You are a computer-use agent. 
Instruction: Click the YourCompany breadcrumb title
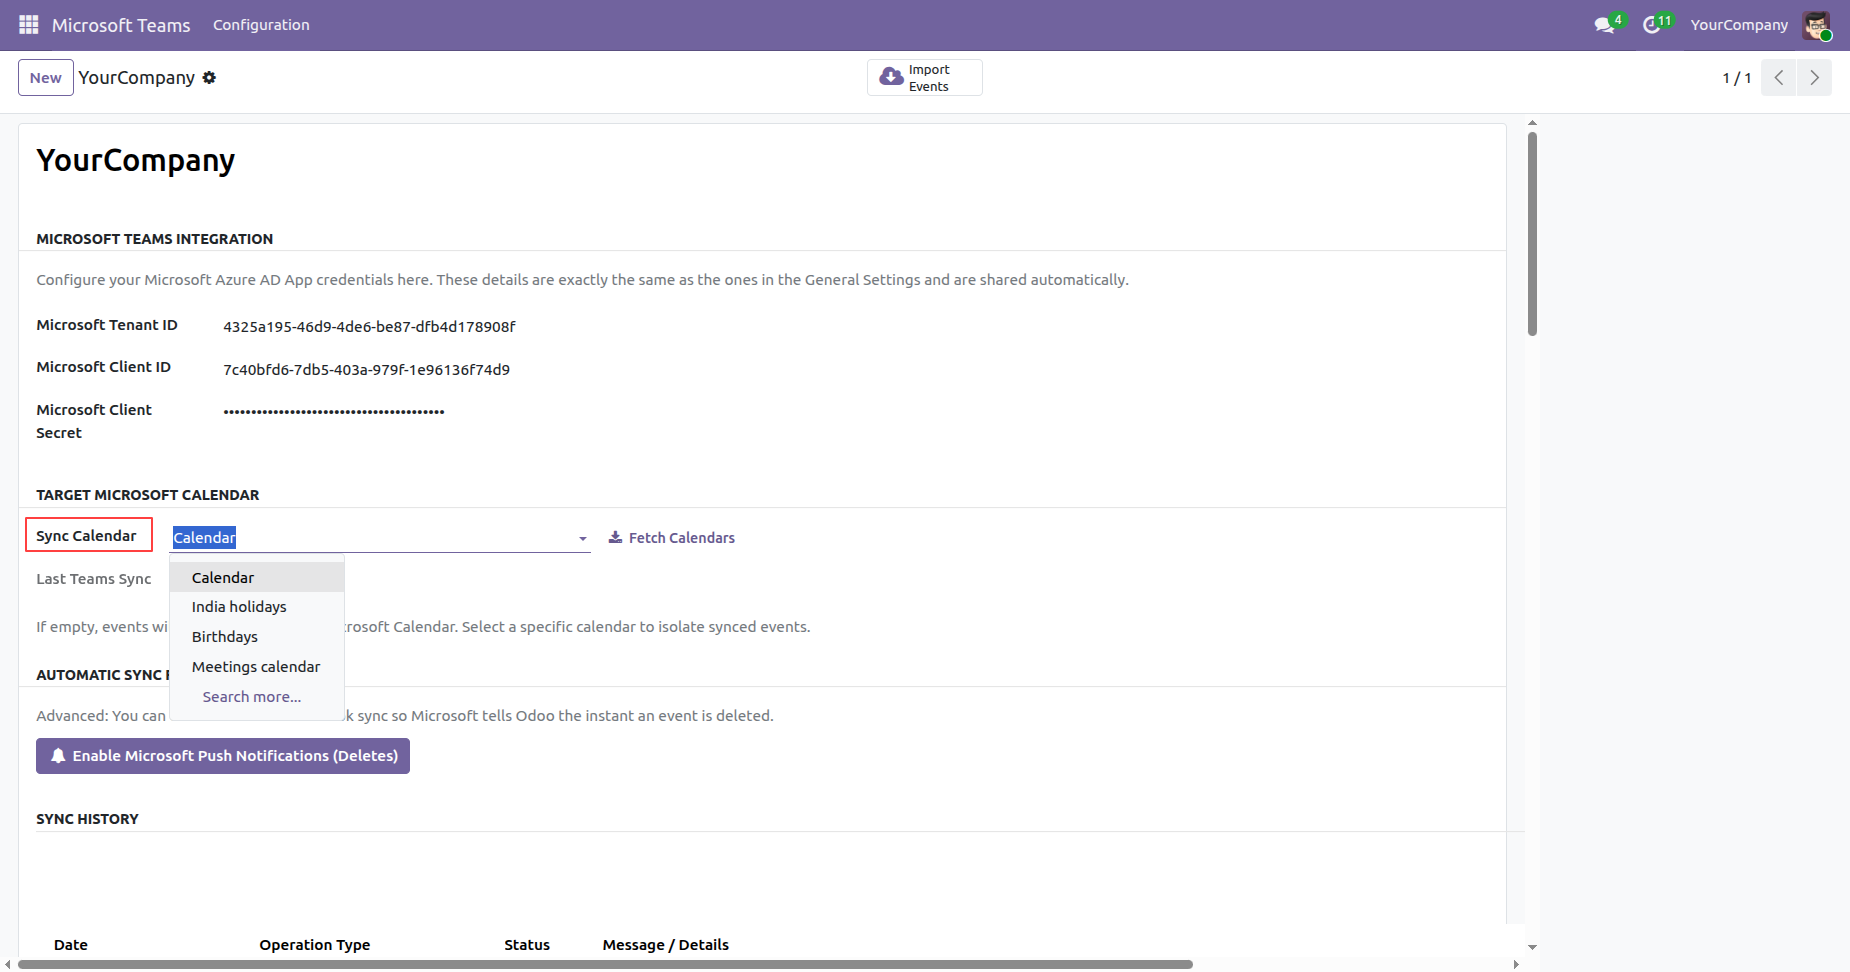tap(137, 78)
